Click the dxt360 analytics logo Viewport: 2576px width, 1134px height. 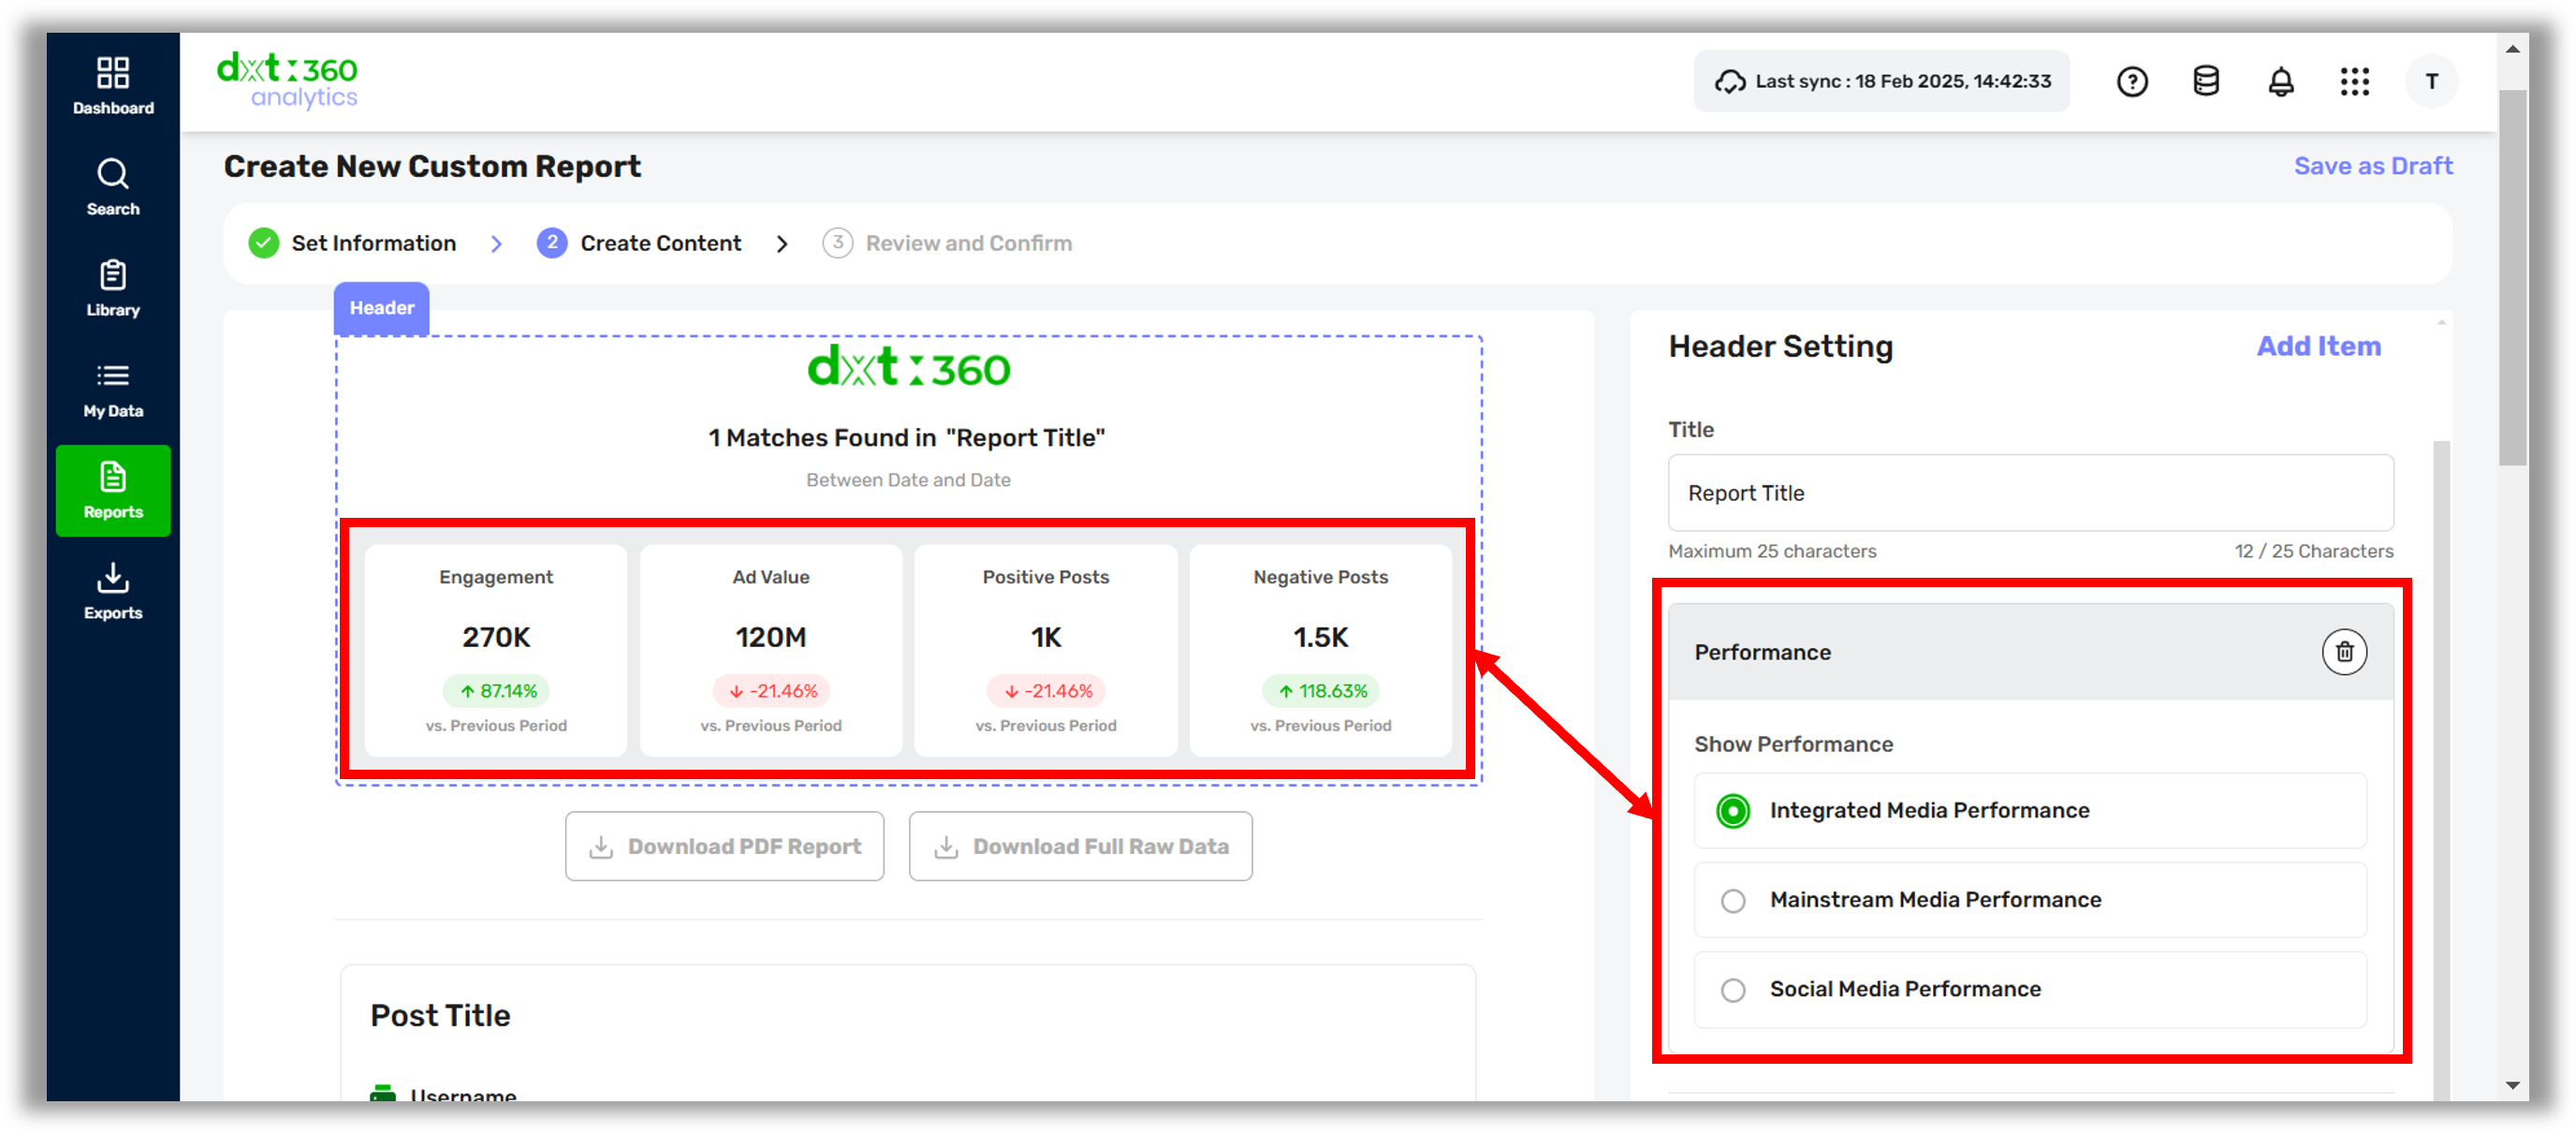click(x=288, y=80)
